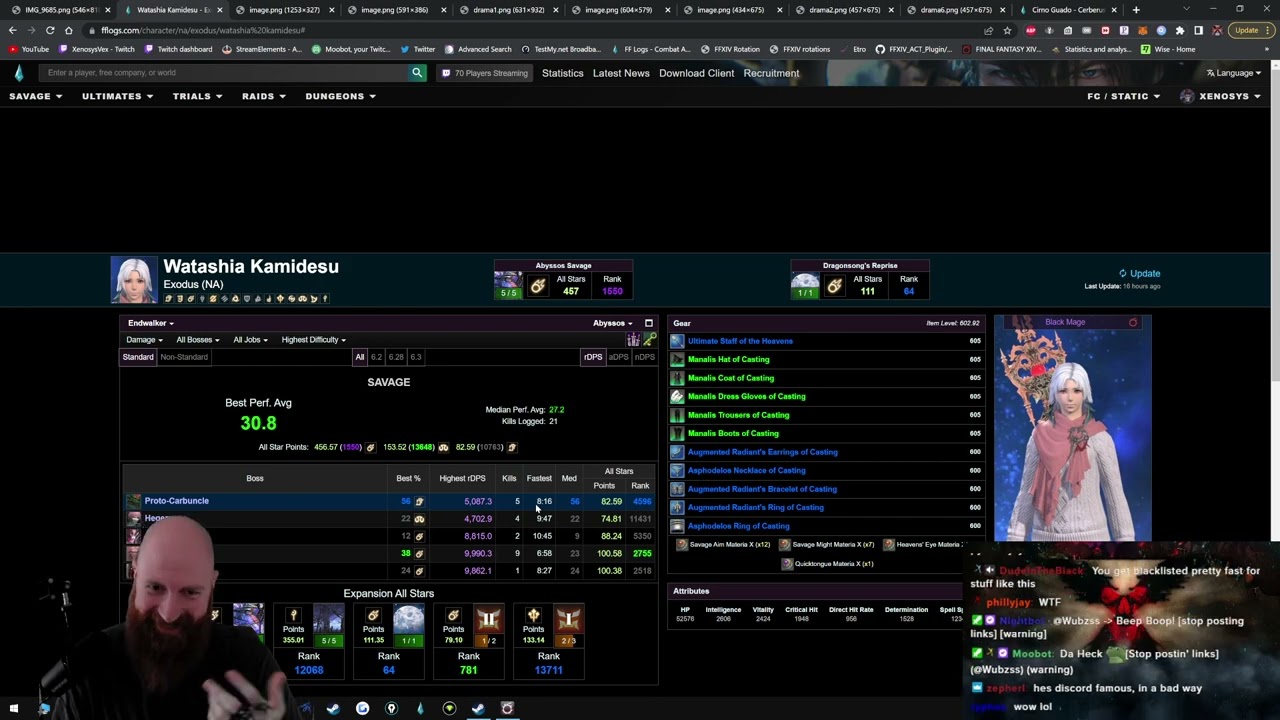Screen dimensions: 1280x720
Task: Open Ultimate Staff of the Heavens link
Action: 740,341
